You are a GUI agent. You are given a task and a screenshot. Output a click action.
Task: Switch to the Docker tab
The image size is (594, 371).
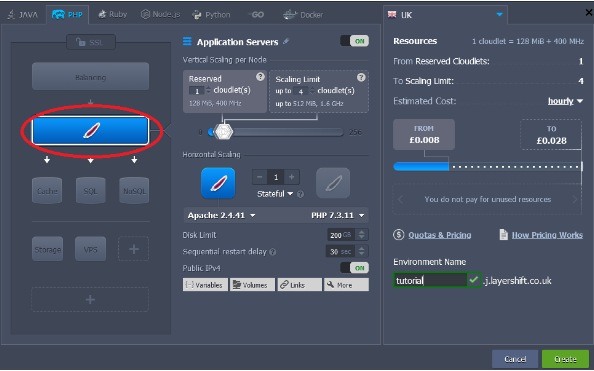point(303,15)
